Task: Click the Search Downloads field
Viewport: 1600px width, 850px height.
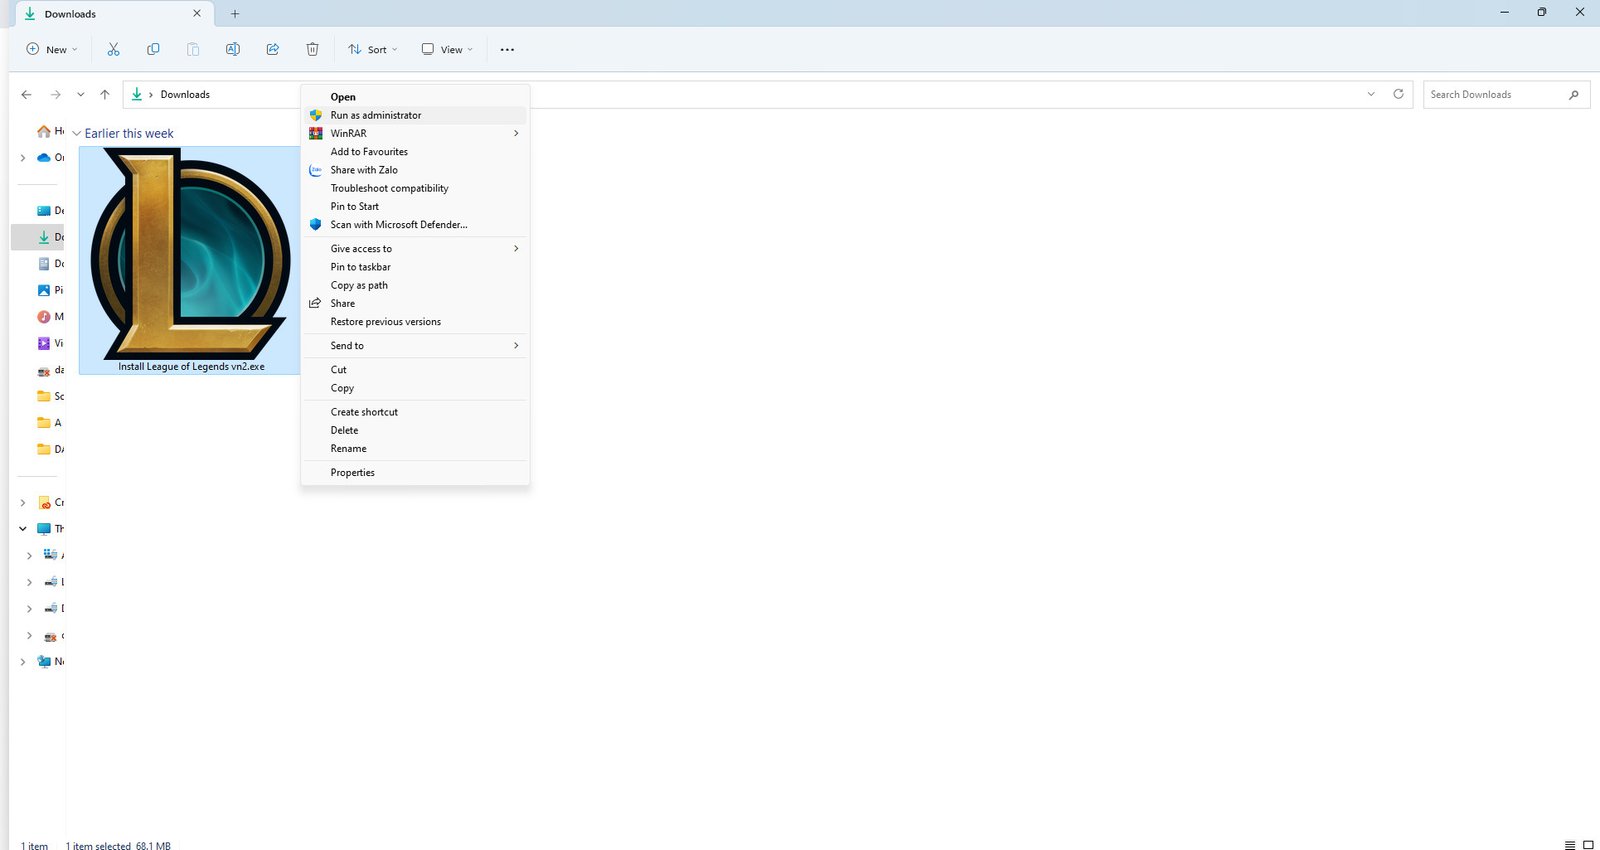Action: point(1495,95)
